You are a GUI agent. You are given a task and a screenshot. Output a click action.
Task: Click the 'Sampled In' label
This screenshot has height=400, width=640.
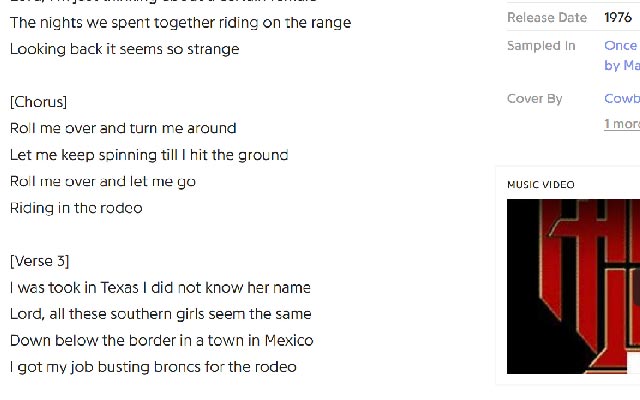tap(541, 45)
